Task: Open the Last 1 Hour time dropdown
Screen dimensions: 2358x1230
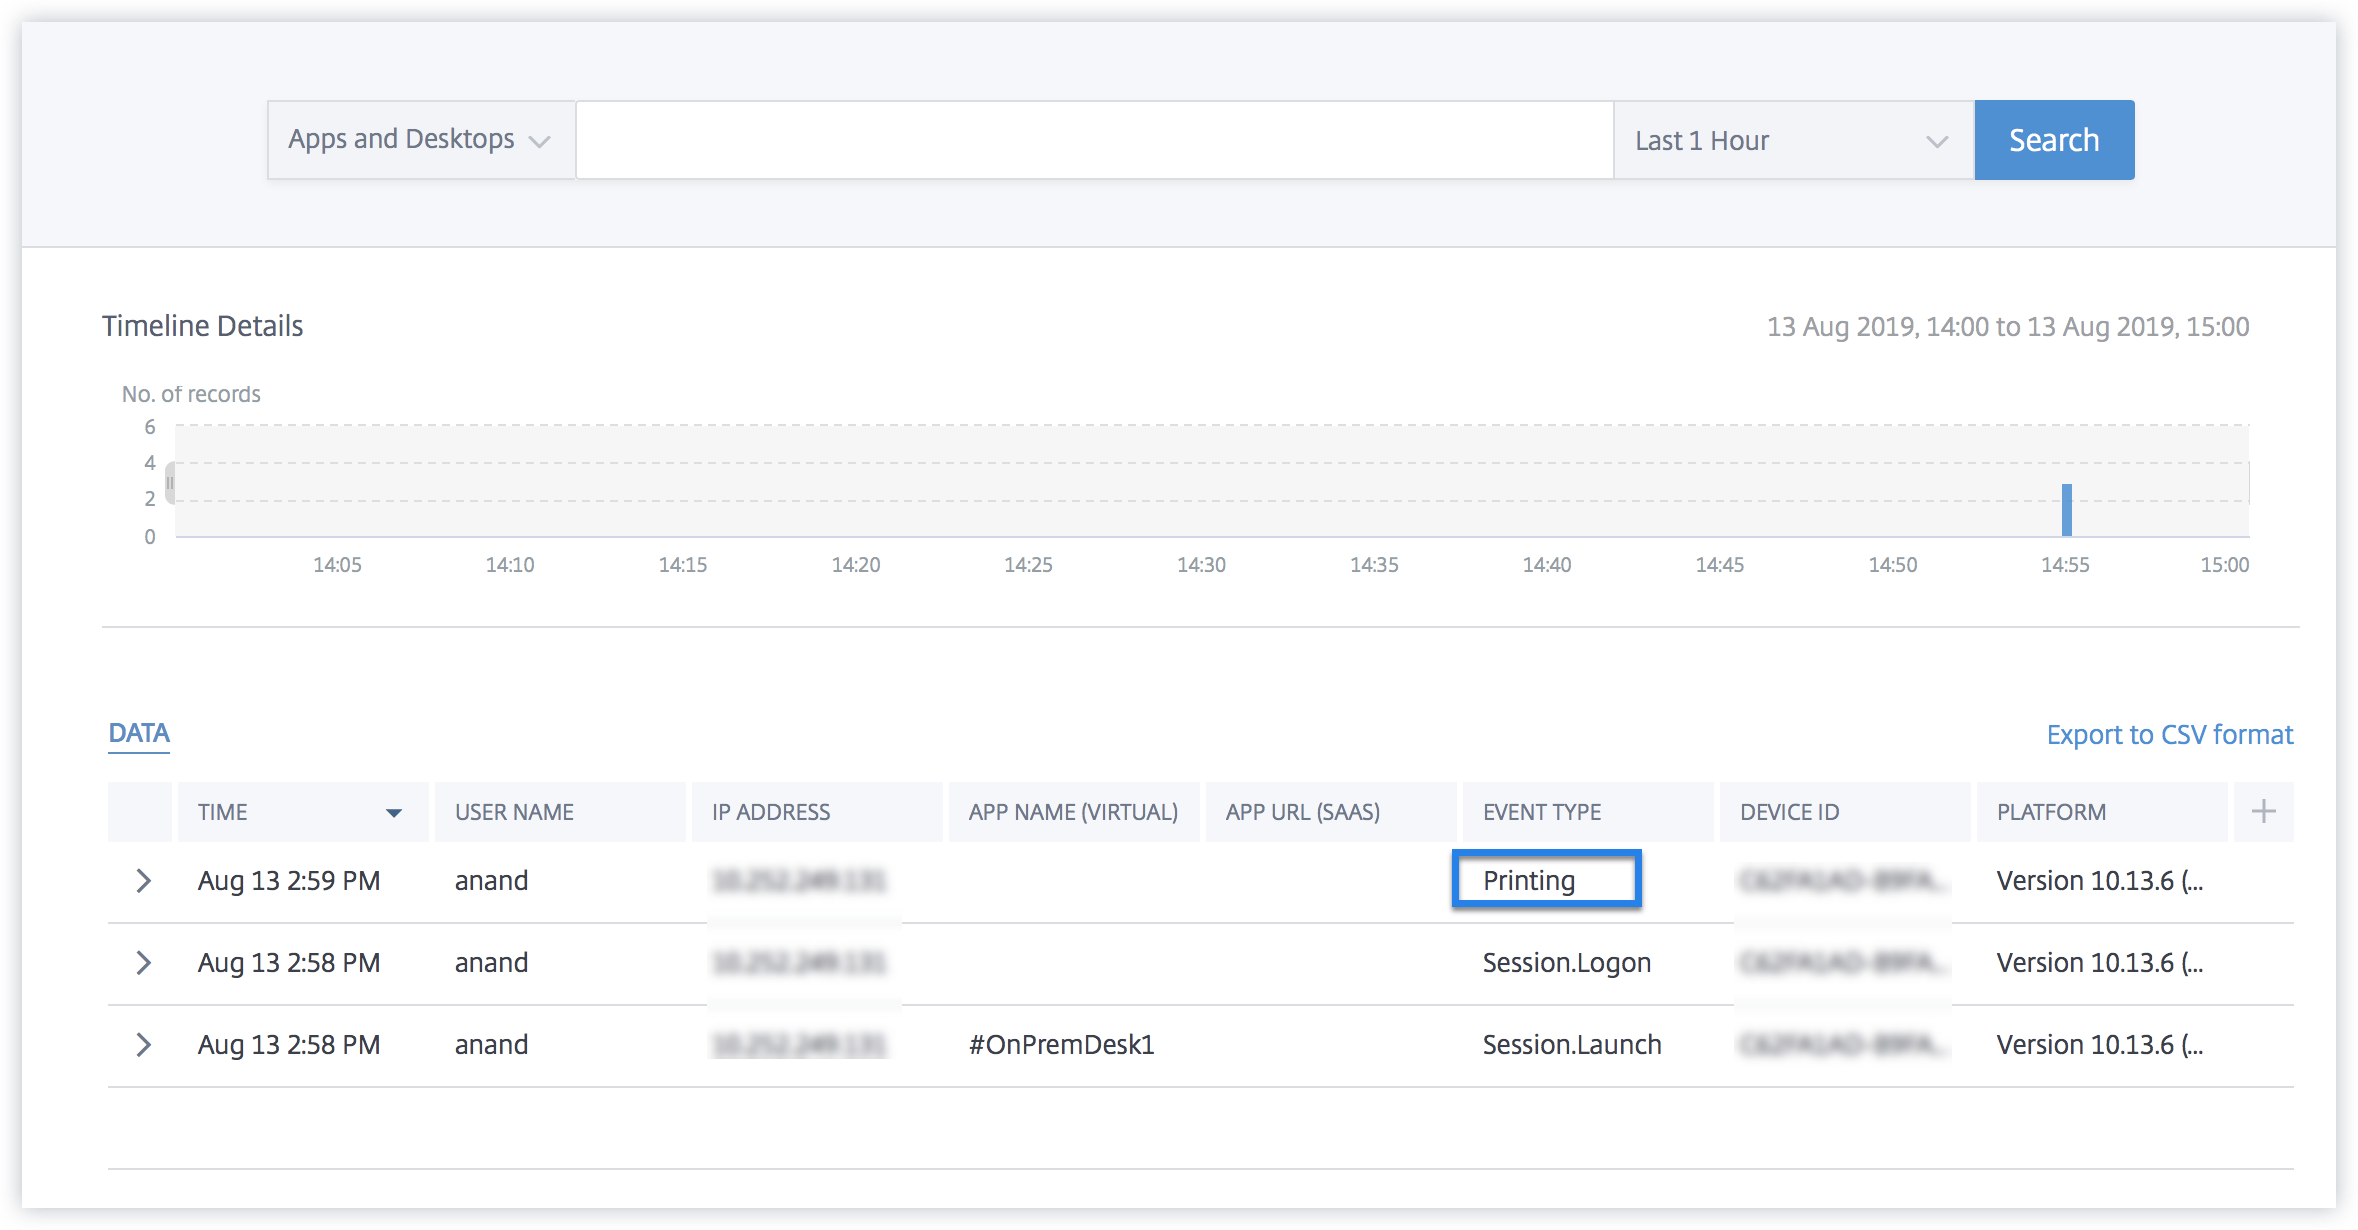Action: 1792,141
